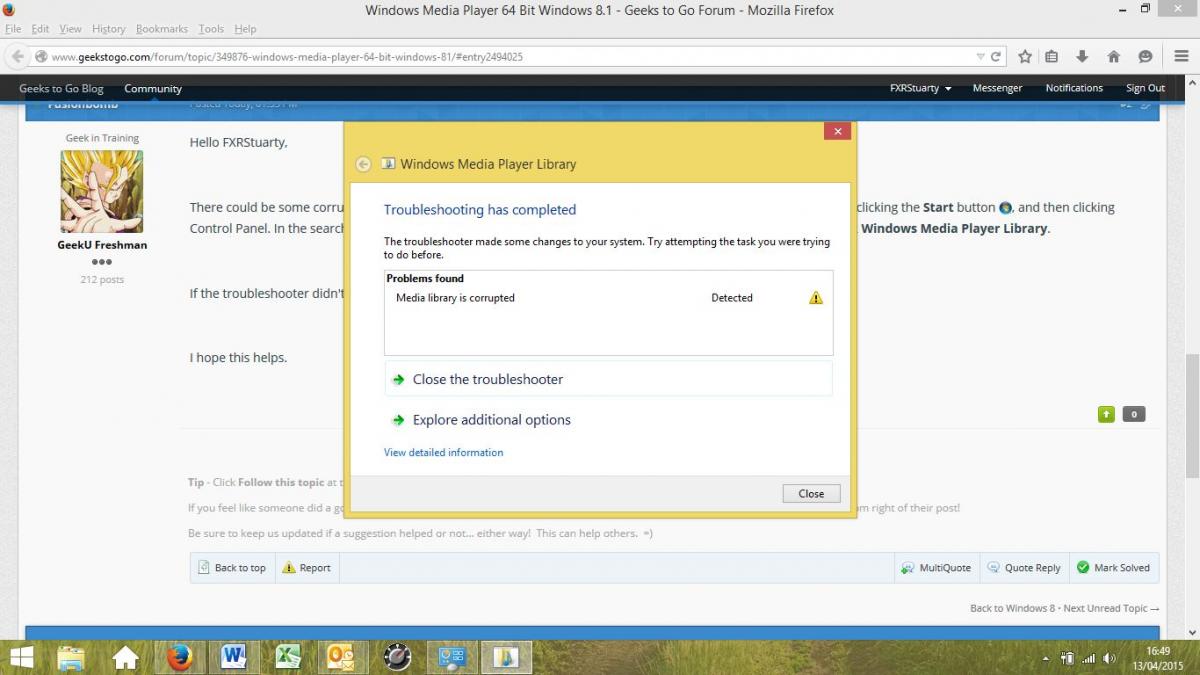The image size is (1200, 675).
Task: Open File Explorer from the taskbar
Action: 71,657
